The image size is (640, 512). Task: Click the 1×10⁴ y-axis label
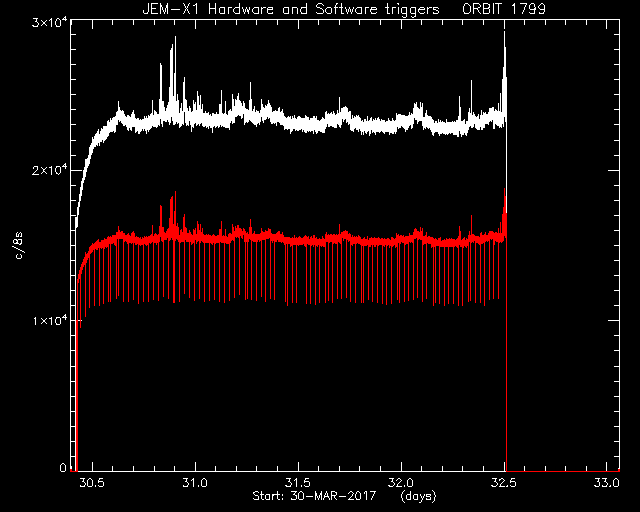coord(49,320)
